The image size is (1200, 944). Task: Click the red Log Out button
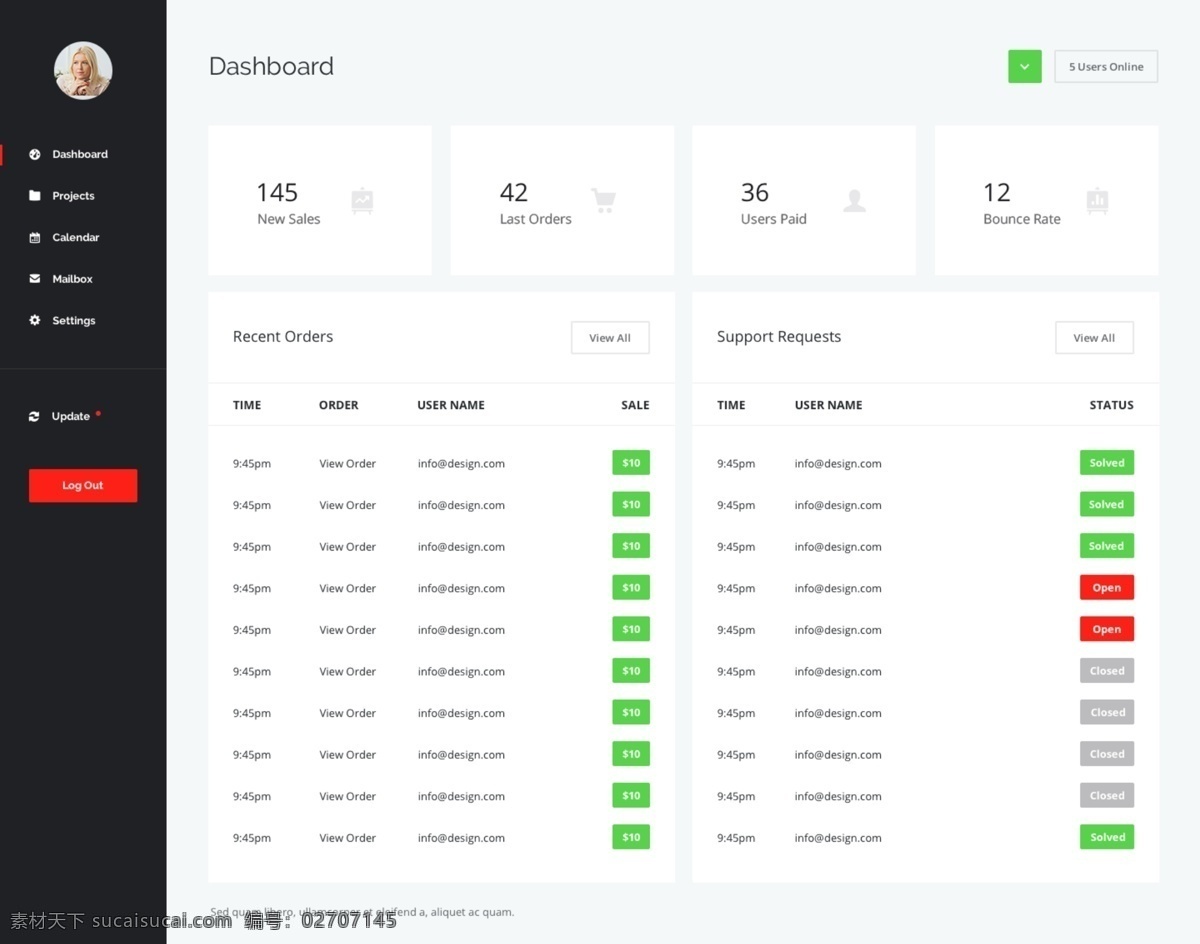(x=83, y=486)
